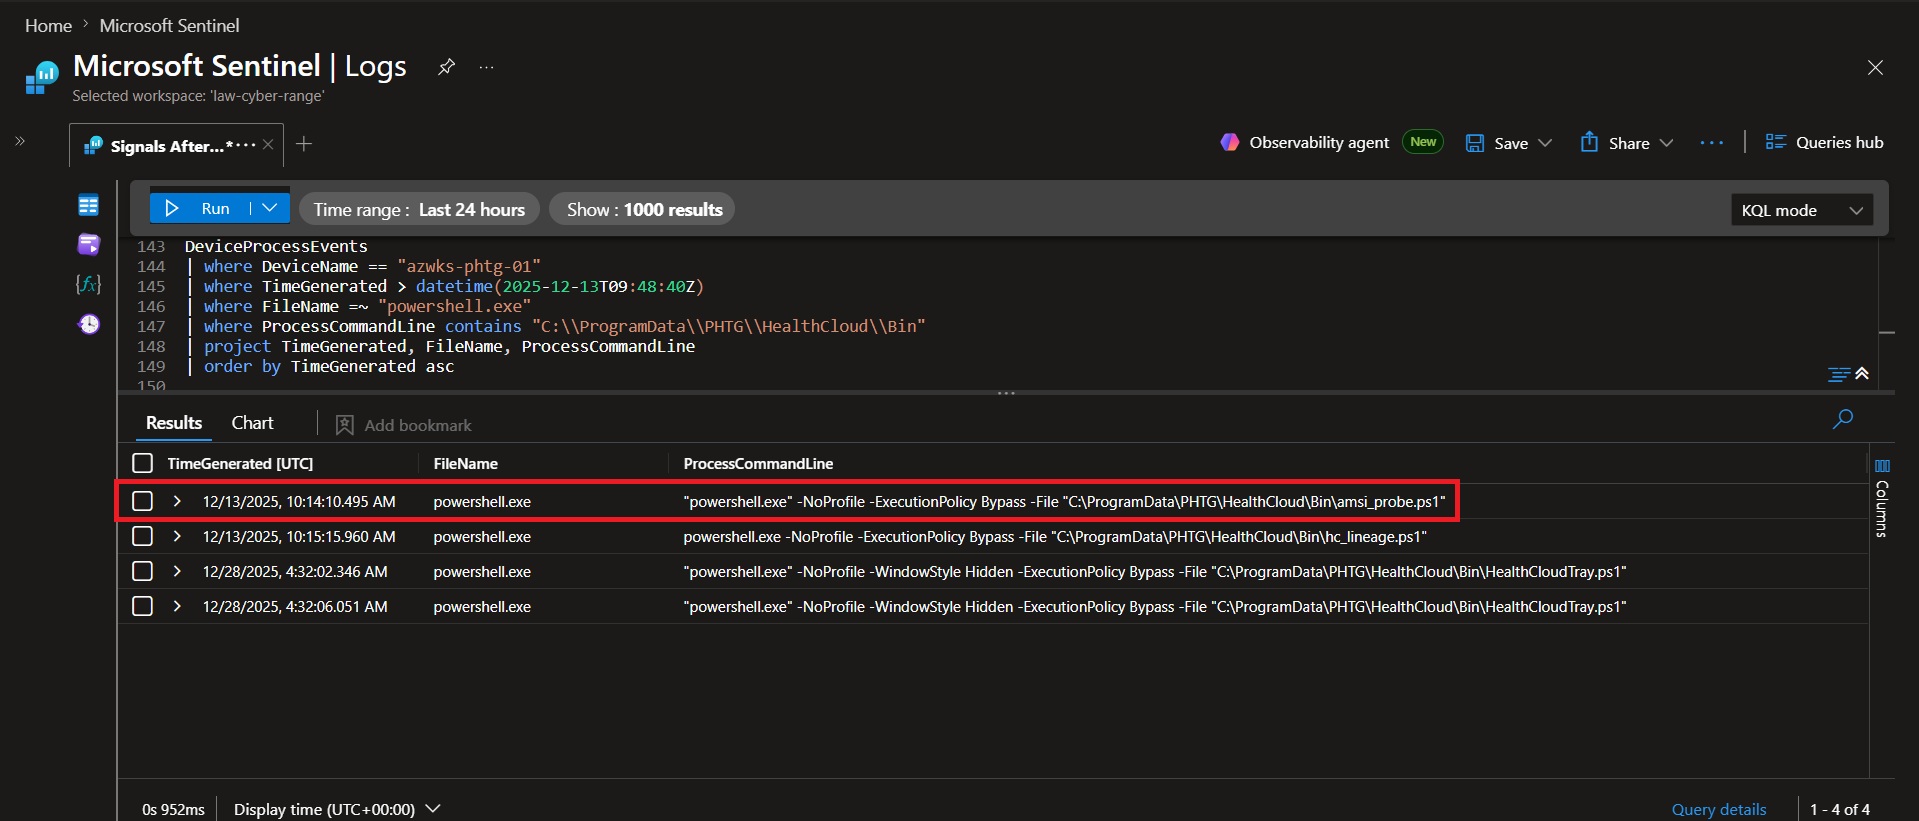Open the Tables panel icon in sidebar

tap(89, 205)
